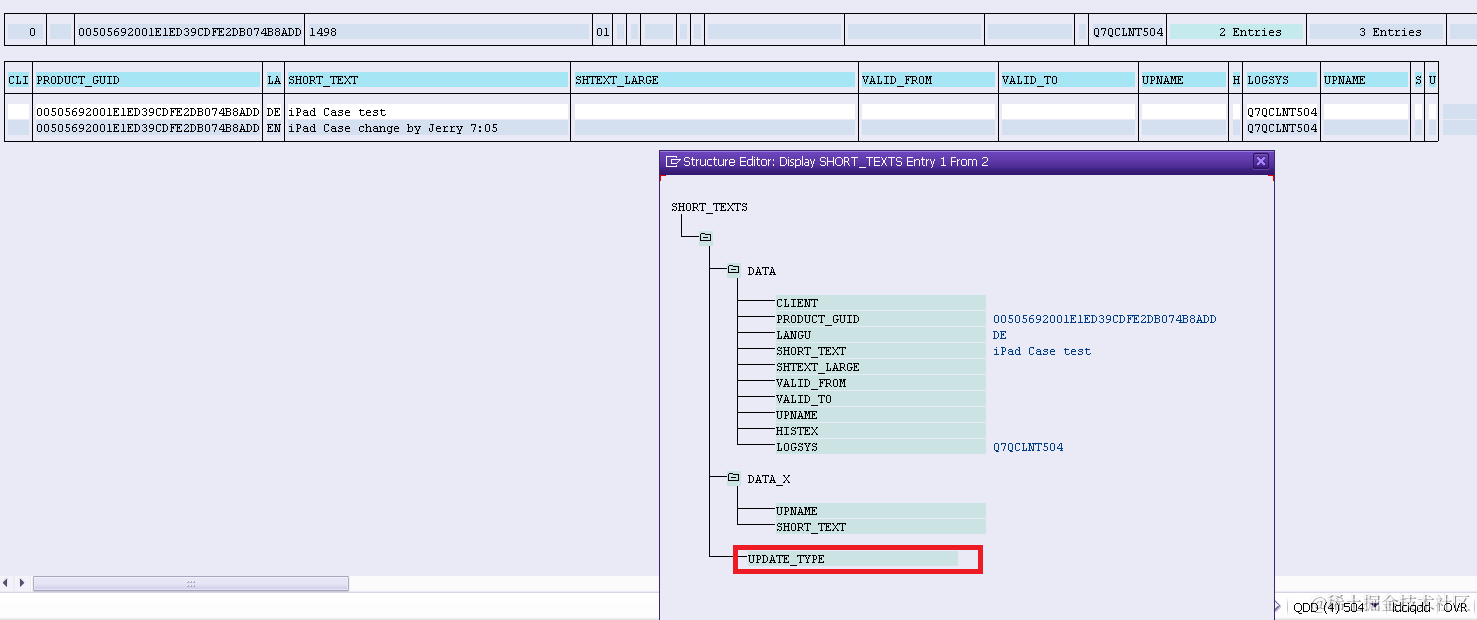The image size is (1477, 620).
Task: Click the EN language cell in the table
Action: 273,128
